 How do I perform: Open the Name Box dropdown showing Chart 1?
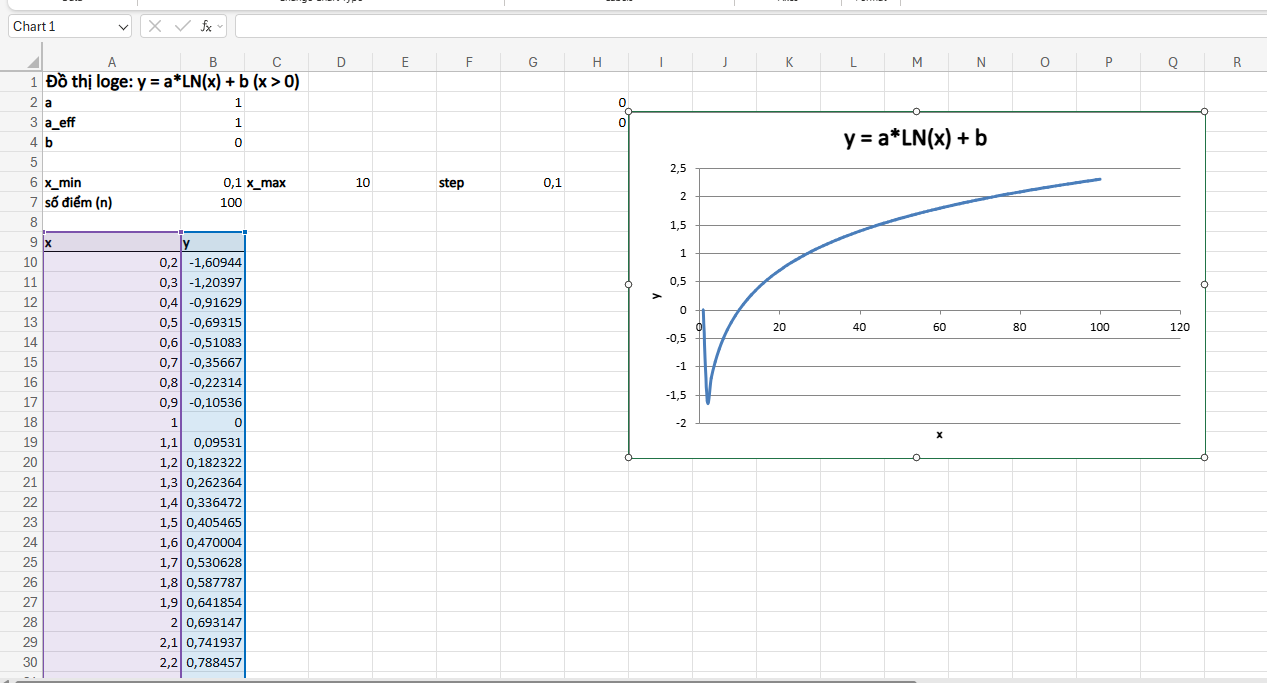click(x=125, y=26)
